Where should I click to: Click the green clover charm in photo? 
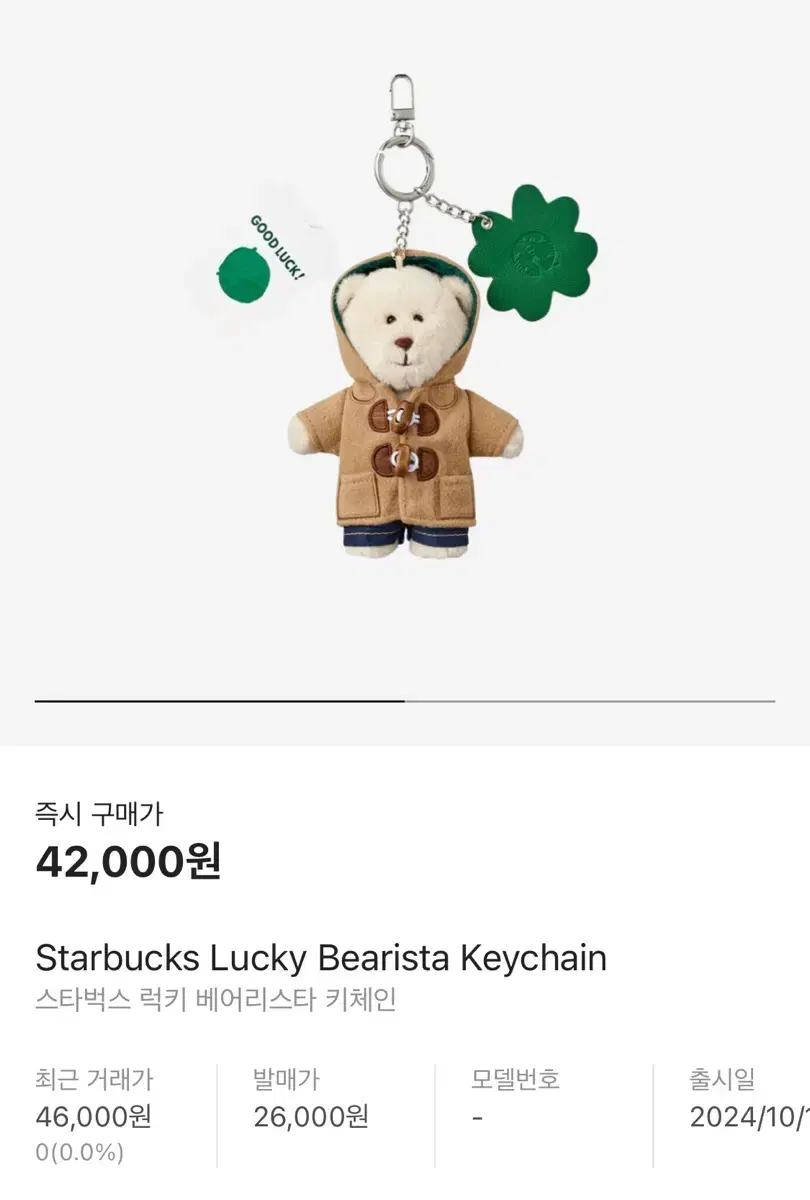tap(532, 256)
